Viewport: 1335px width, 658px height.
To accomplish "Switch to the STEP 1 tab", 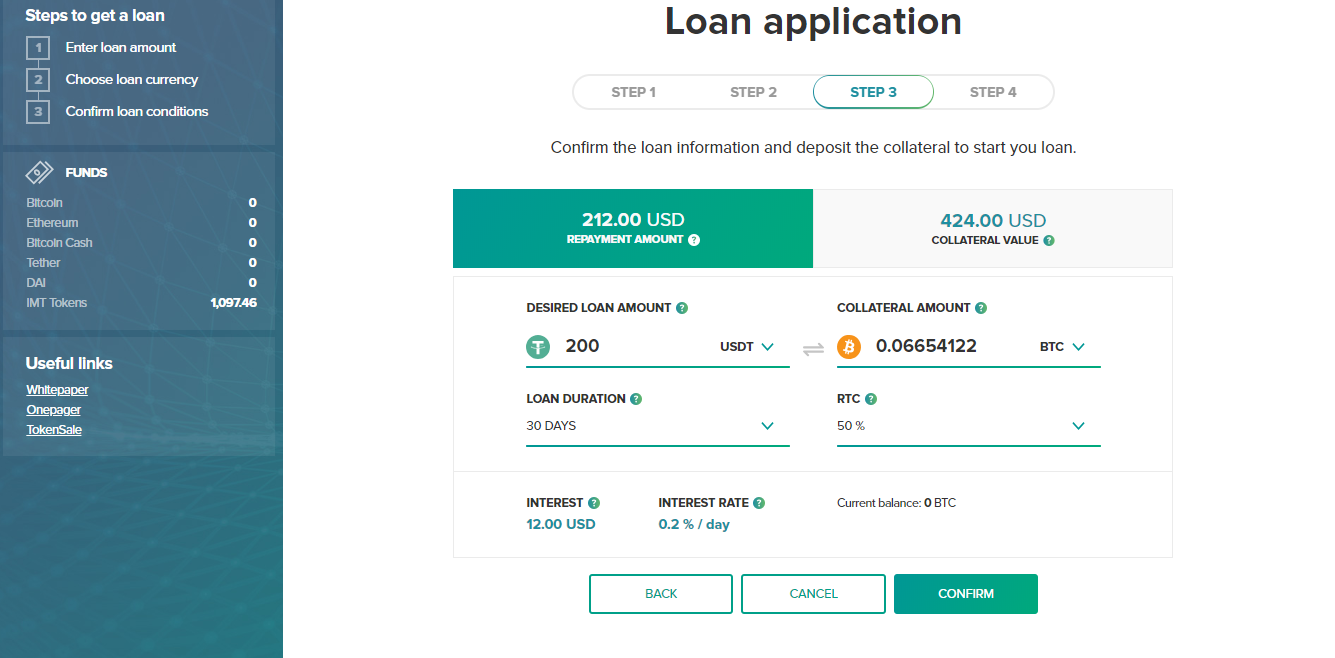I will [x=634, y=92].
